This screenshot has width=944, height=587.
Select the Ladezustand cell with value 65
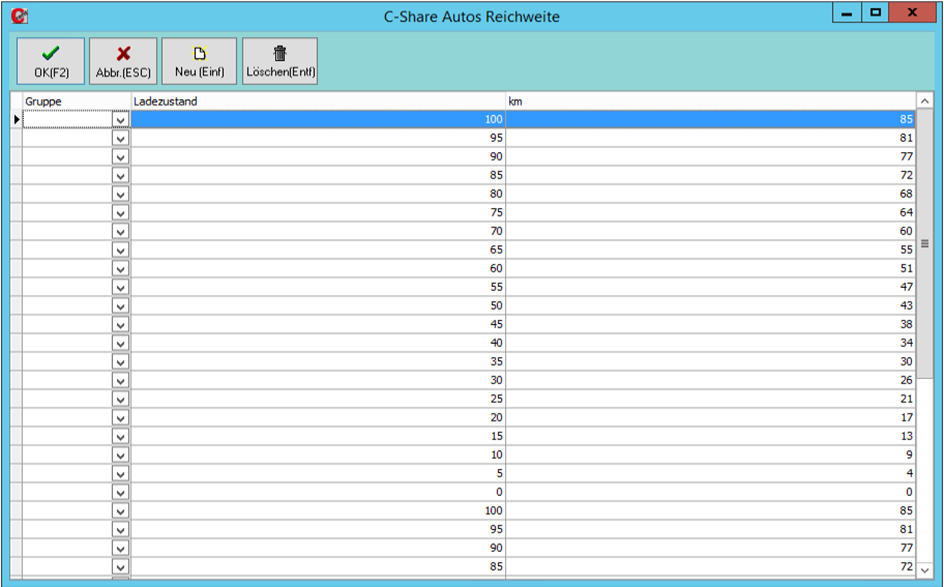(318, 250)
